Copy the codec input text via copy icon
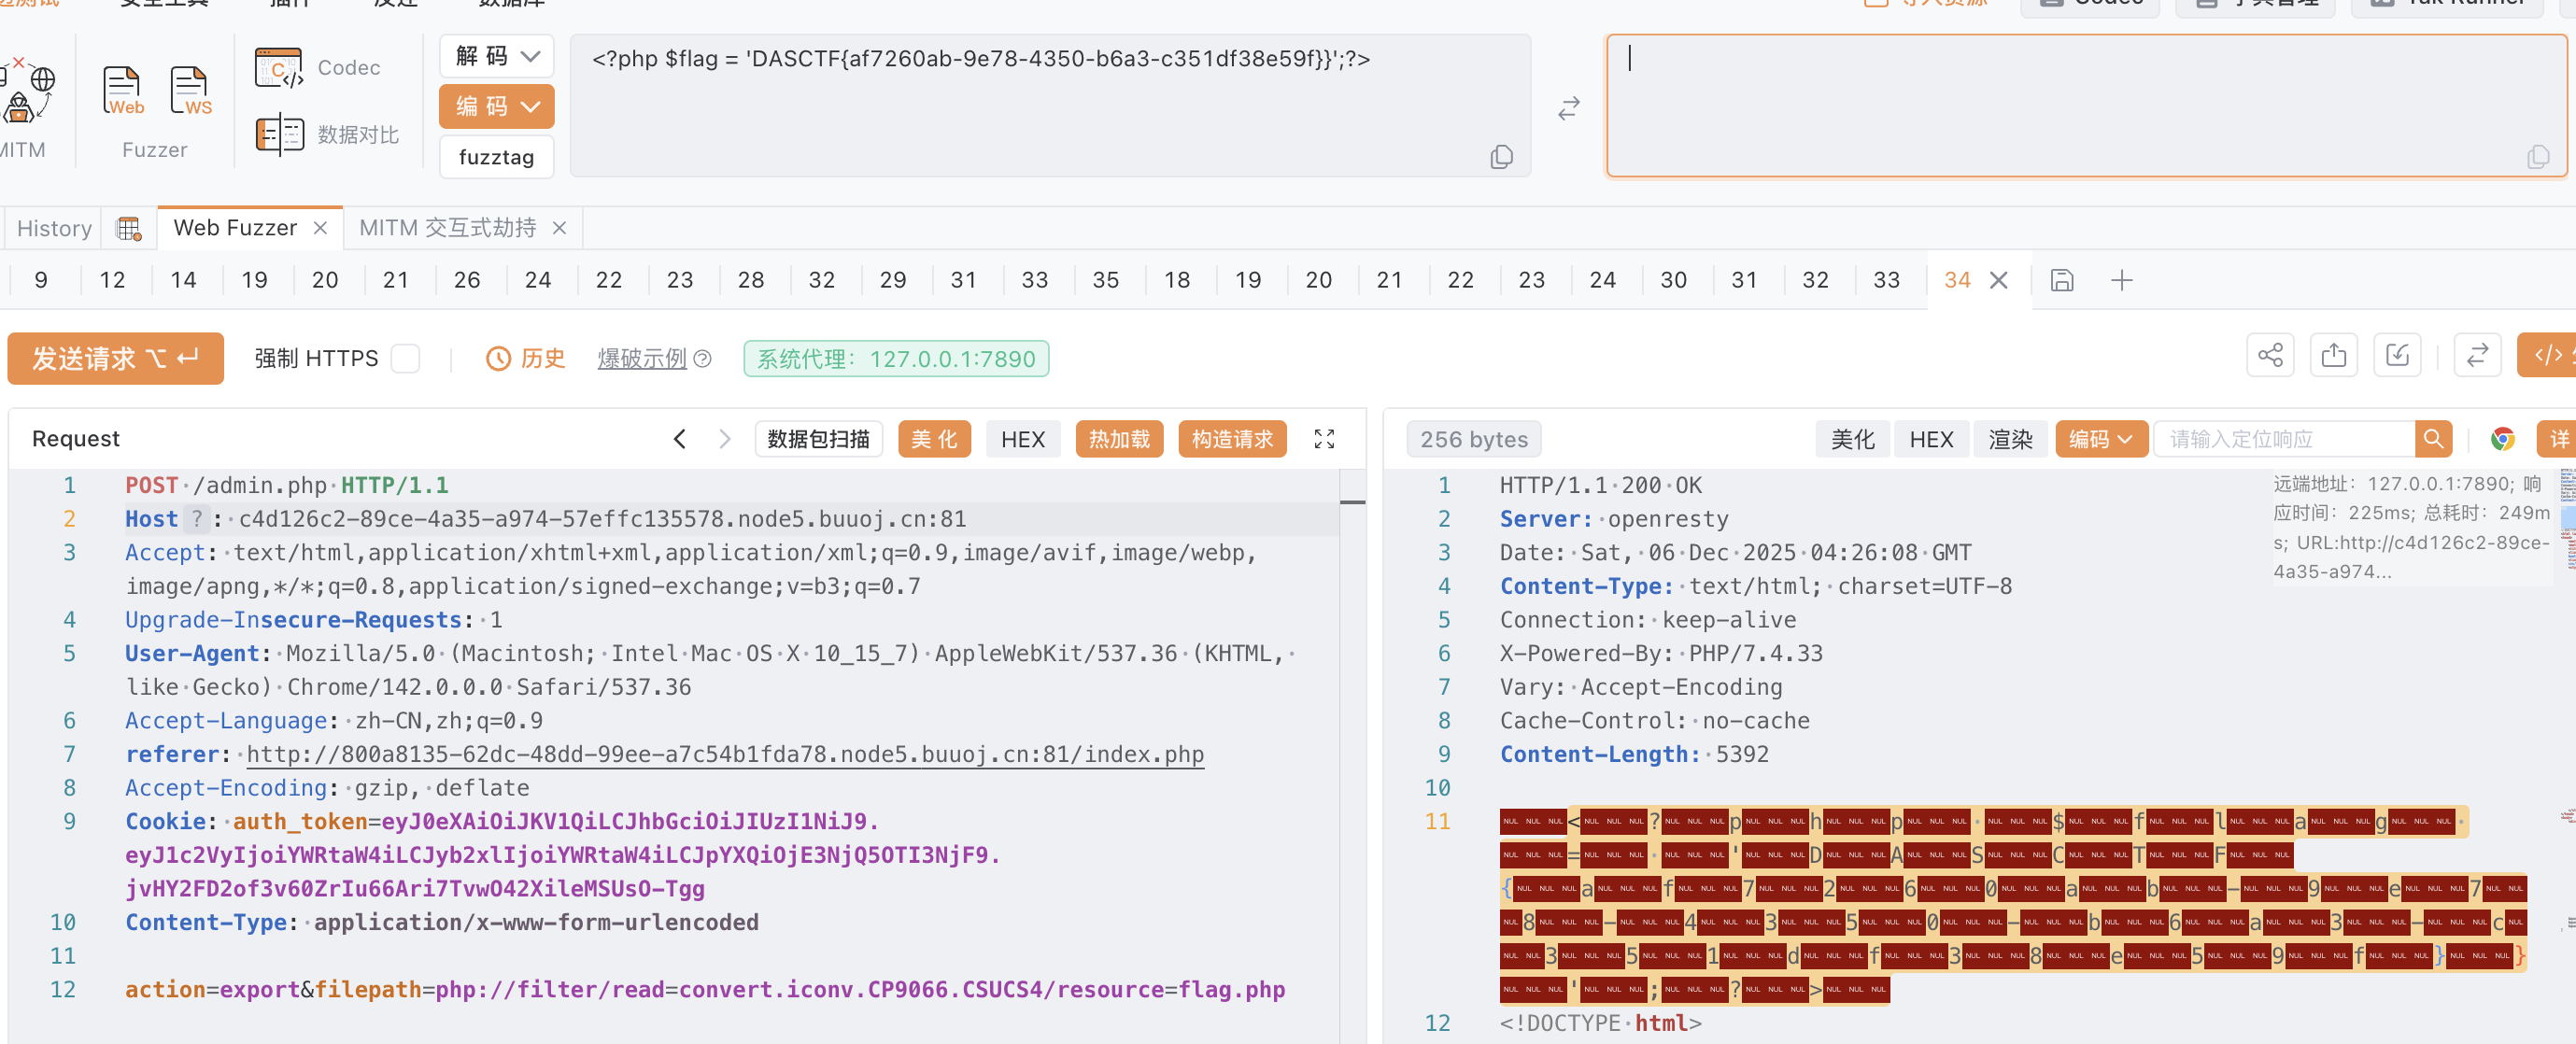Screen dimensions: 2576x1044 (x=1501, y=157)
